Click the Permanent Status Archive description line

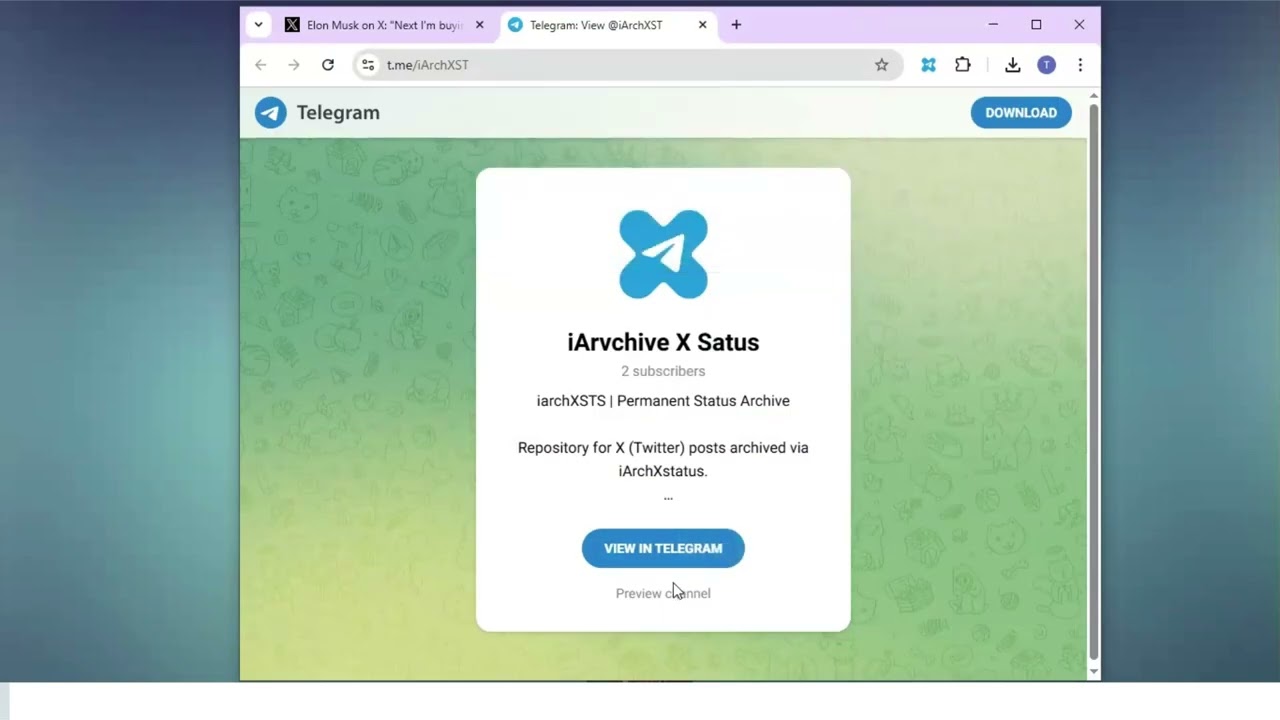pos(663,401)
